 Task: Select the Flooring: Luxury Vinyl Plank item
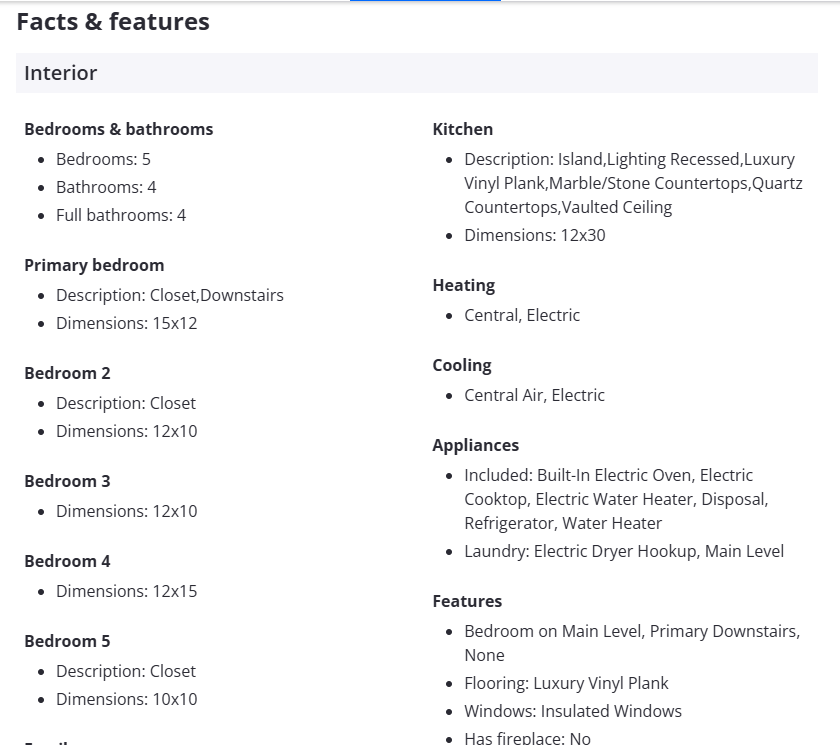566,683
